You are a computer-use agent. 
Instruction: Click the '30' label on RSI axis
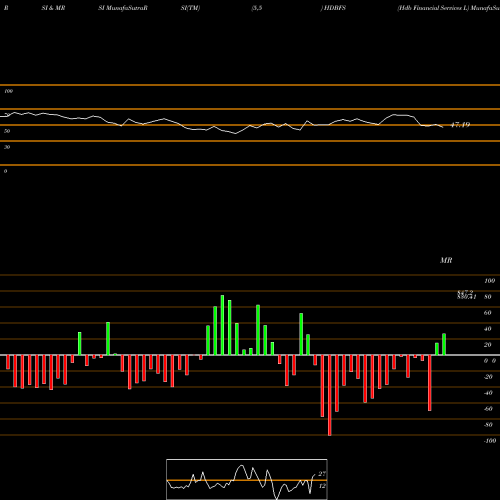(x=7, y=147)
